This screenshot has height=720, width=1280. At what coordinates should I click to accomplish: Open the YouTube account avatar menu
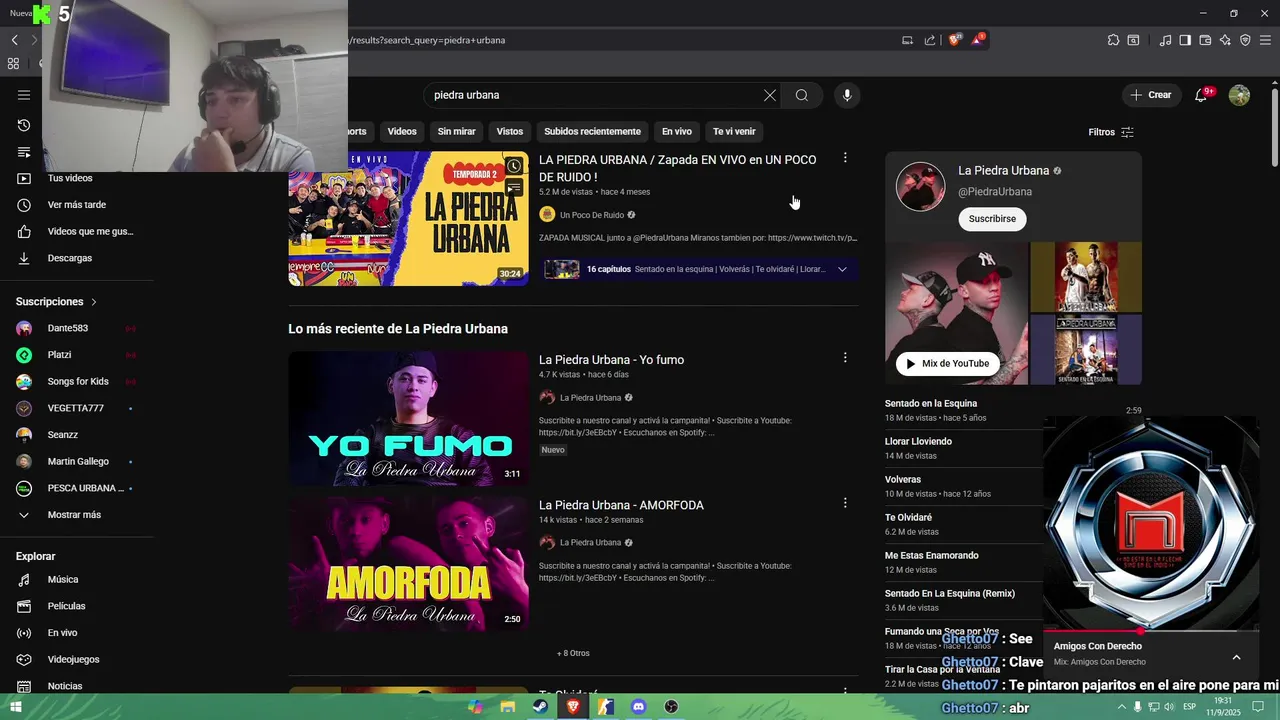click(1239, 95)
